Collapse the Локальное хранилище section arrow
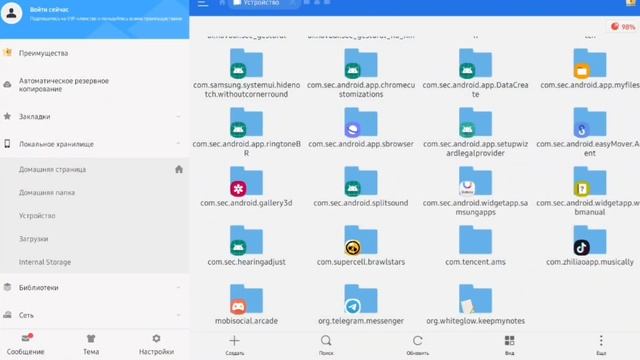Viewport: 640px width, 360px height. click(x=178, y=143)
